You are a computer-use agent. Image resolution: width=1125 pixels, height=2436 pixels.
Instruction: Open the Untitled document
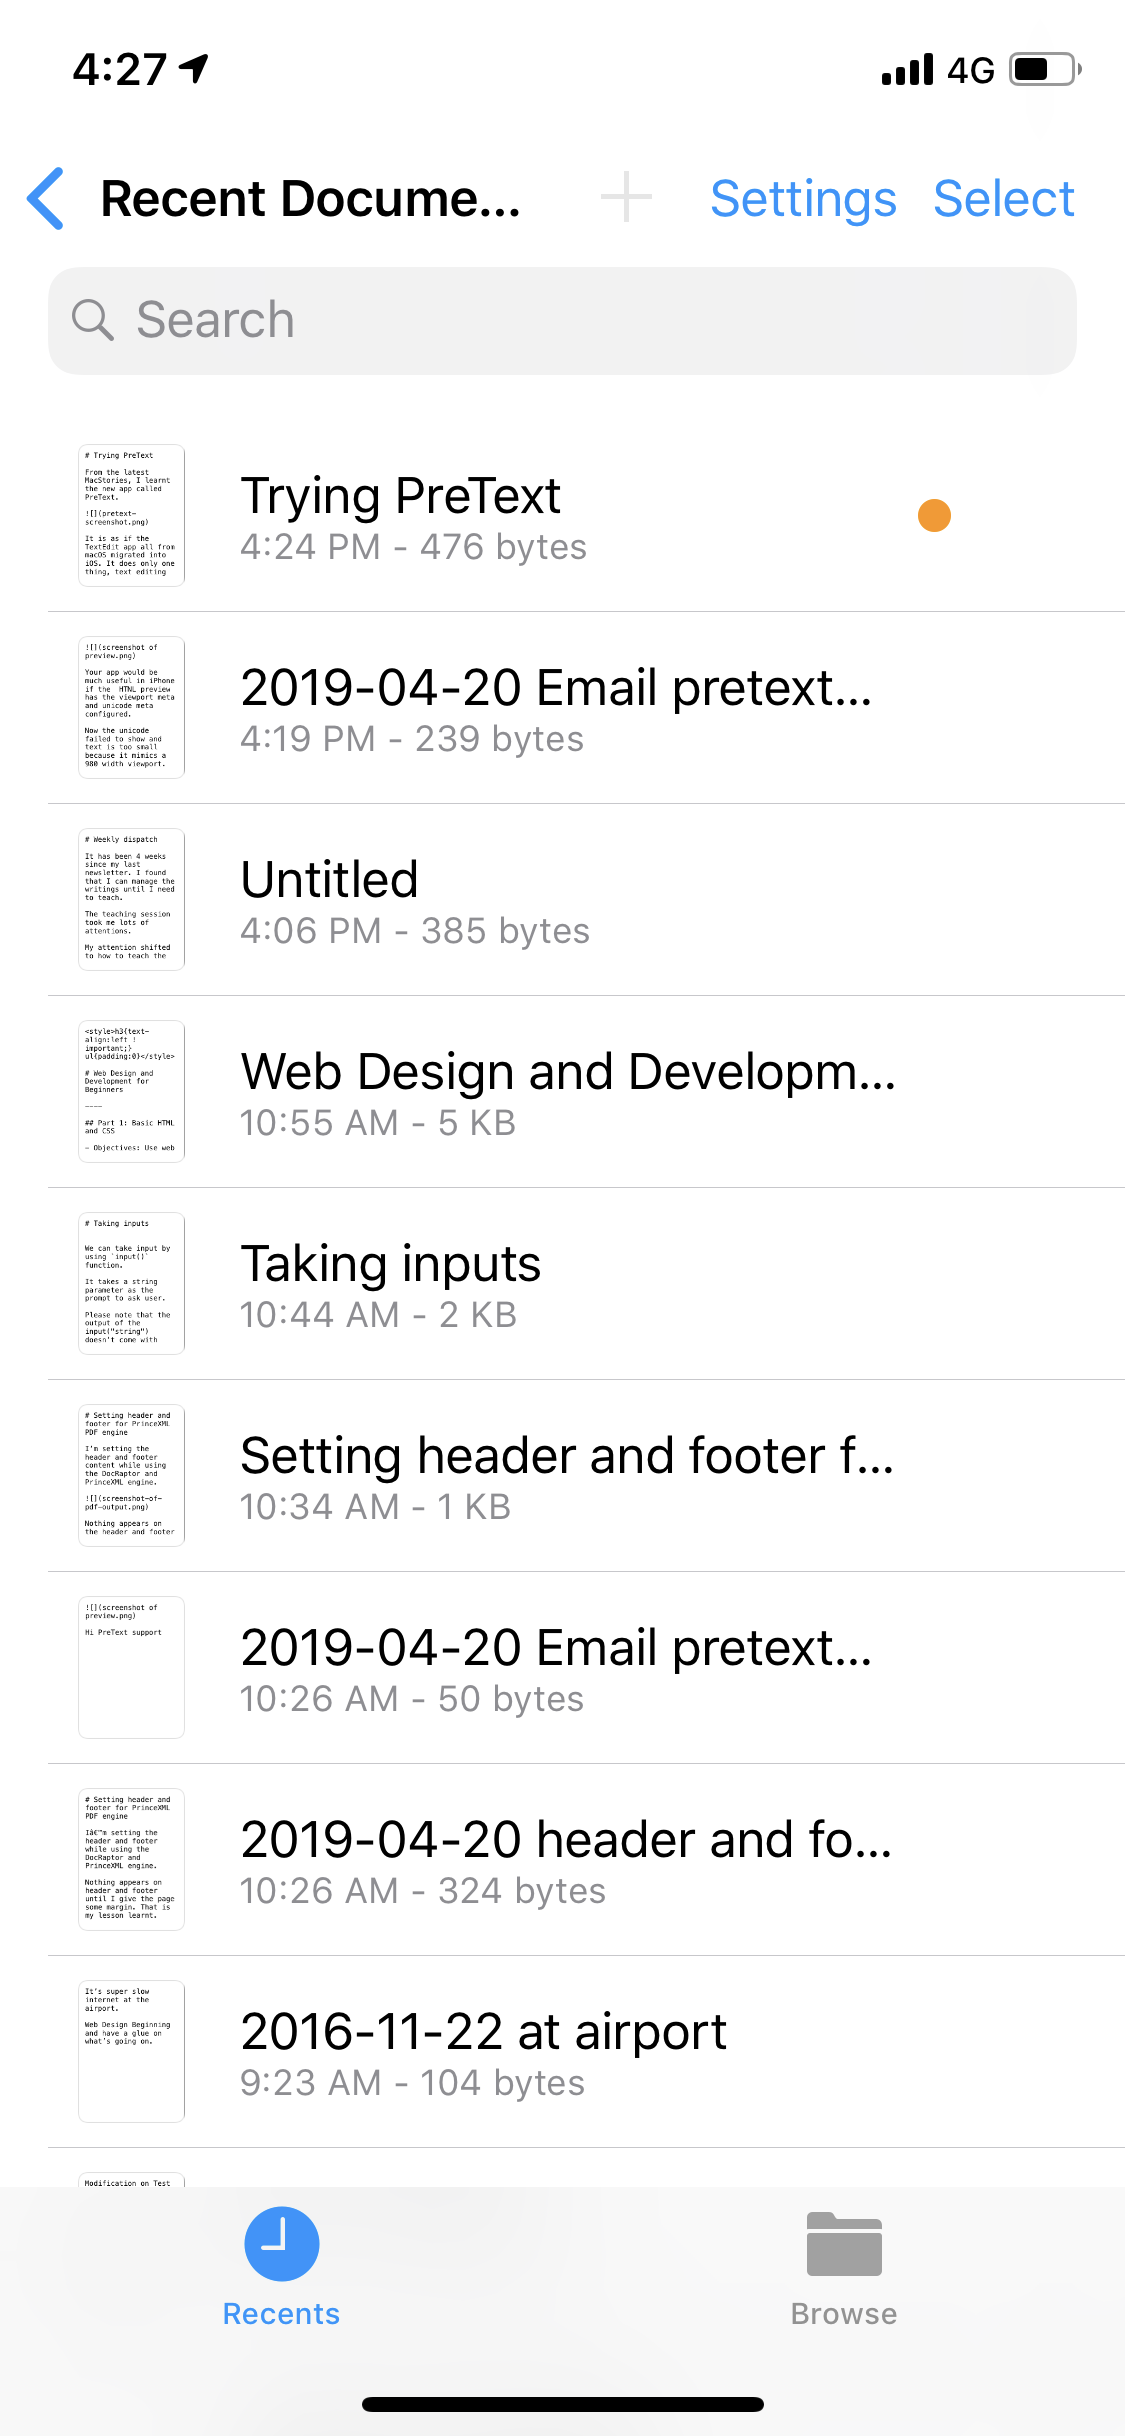[586, 900]
